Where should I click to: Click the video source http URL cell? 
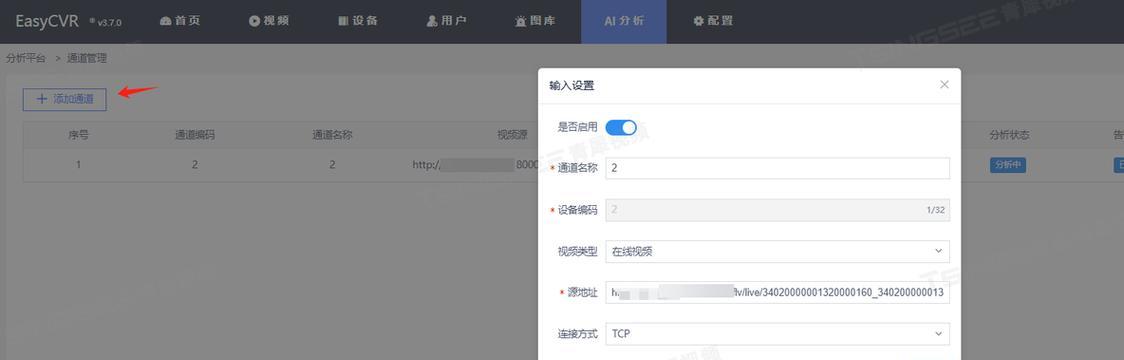tap(475, 165)
